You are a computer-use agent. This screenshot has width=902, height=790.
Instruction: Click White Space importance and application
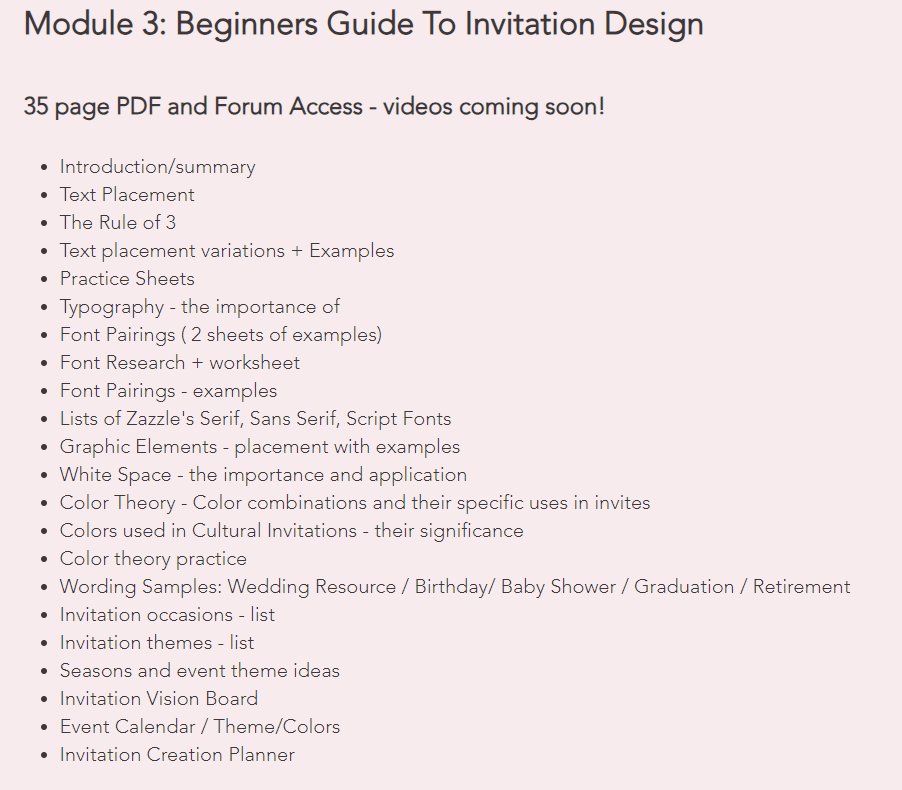(263, 475)
